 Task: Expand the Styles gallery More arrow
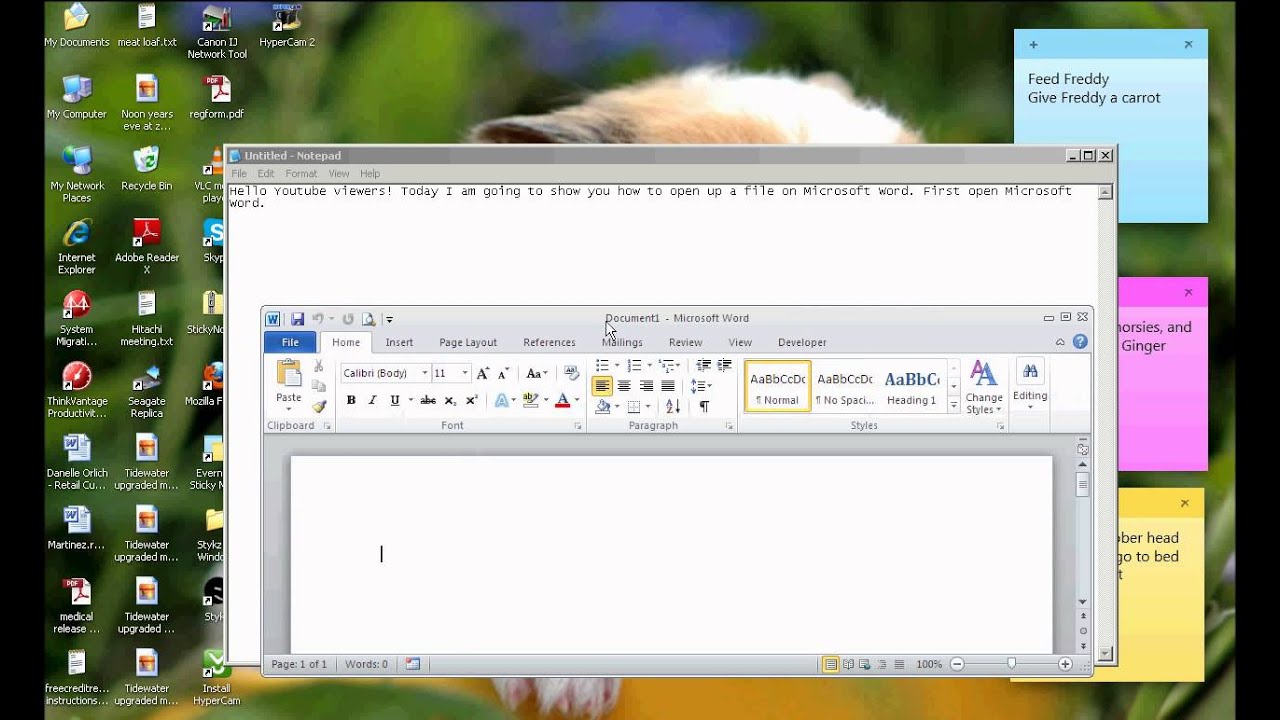954,405
